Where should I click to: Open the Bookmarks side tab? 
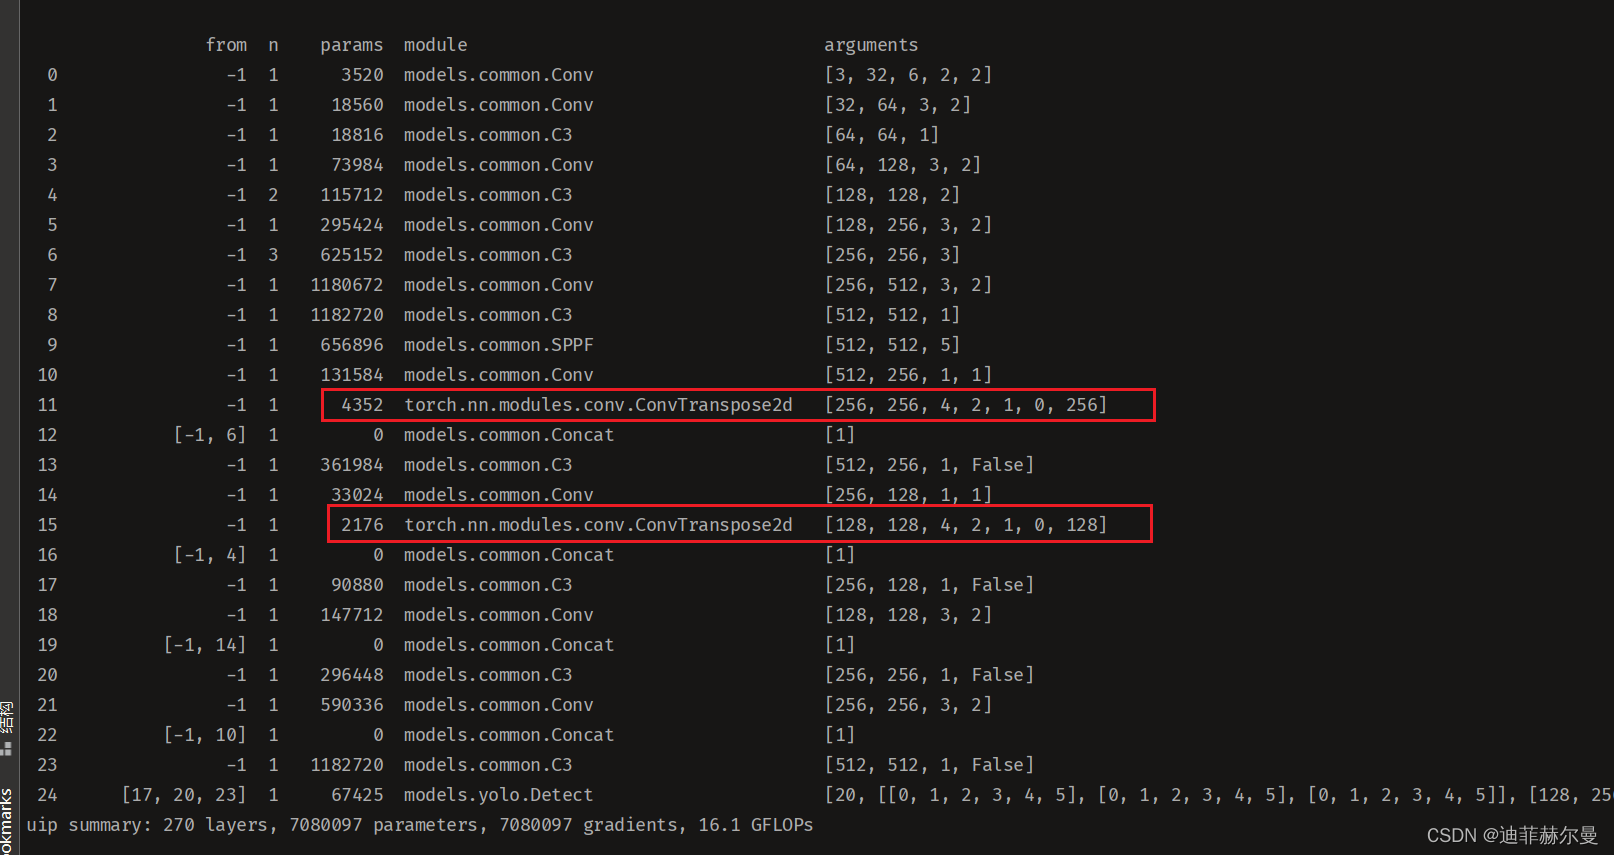(7, 820)
